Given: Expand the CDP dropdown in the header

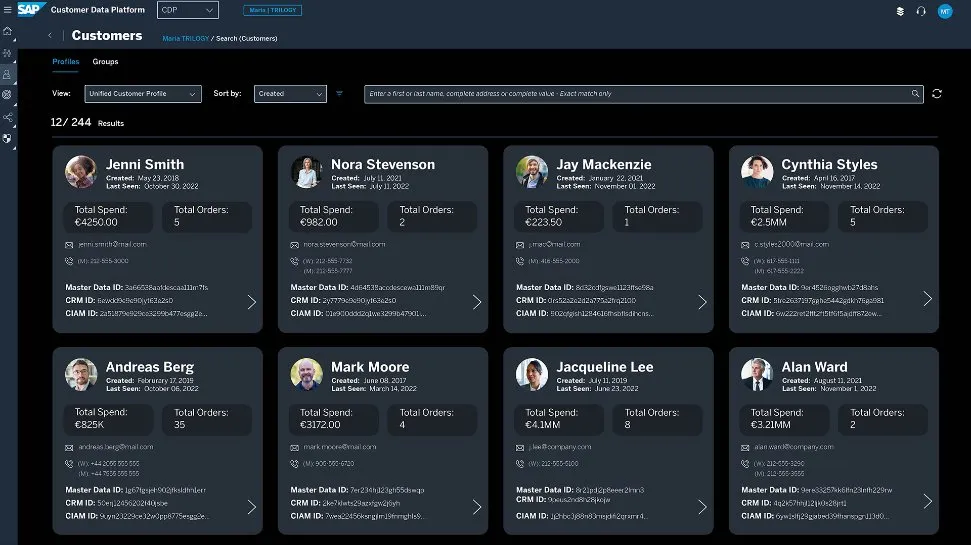Looking at the screenshot, I should (188, 10).
